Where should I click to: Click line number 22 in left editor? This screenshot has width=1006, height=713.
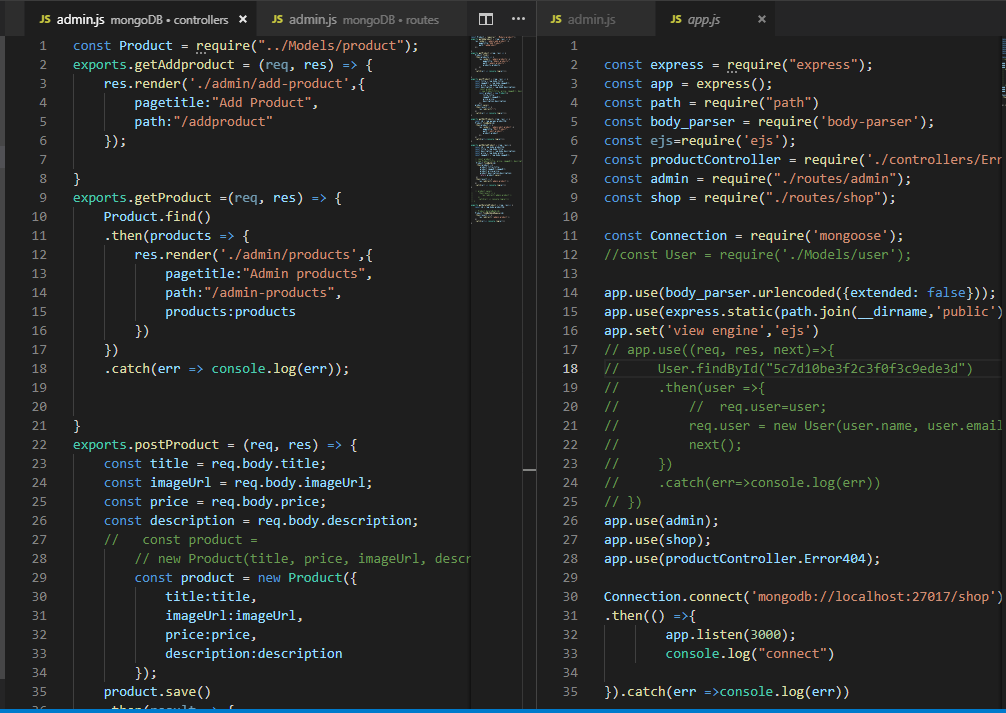tap(39, 444)
